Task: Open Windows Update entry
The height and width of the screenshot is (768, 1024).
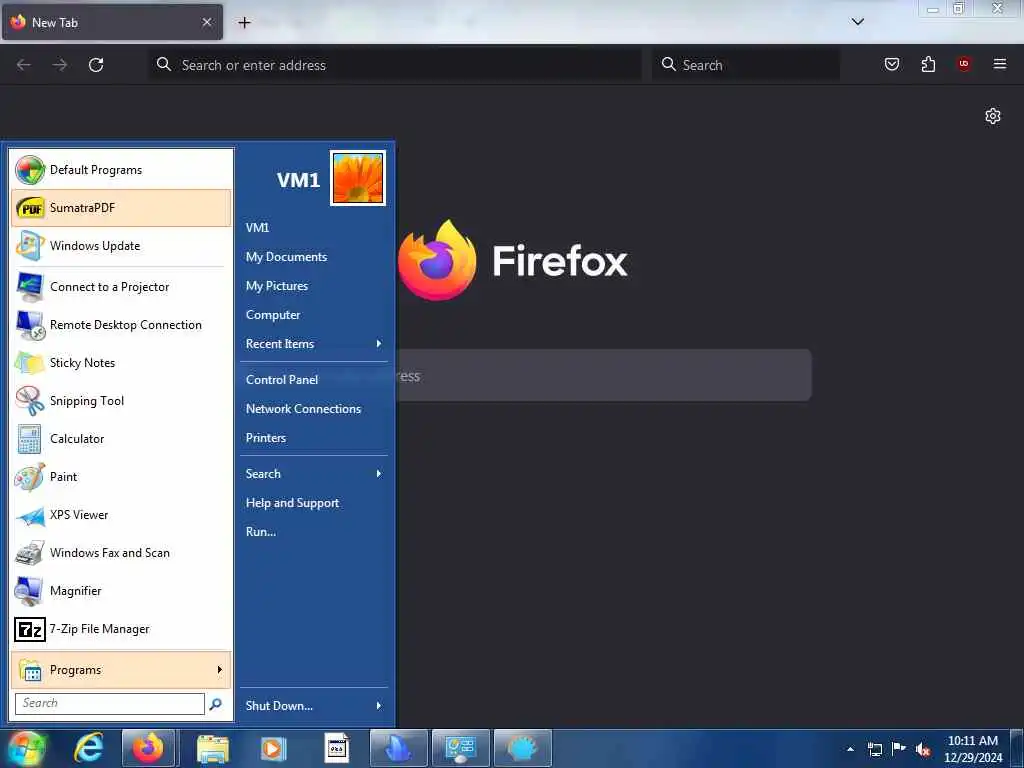Action: click(121, 246)
